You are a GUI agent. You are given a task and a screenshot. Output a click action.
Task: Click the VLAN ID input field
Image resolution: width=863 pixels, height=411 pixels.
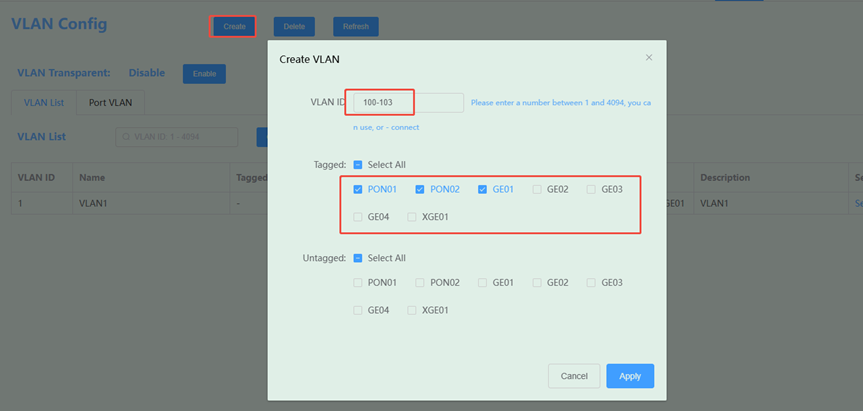point(408,102)
